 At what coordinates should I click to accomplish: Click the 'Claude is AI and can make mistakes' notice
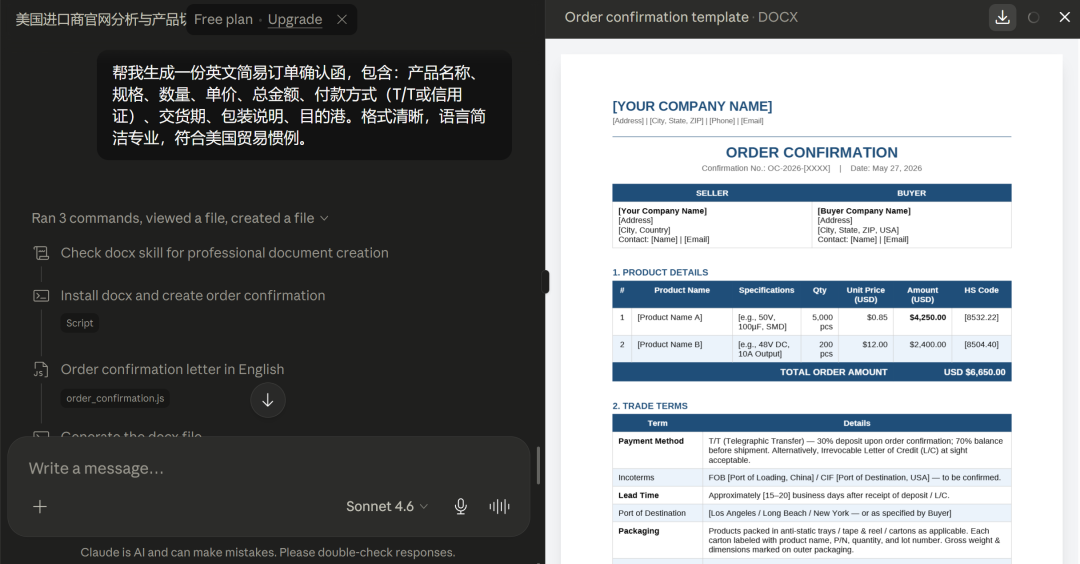tap(267, 552)
